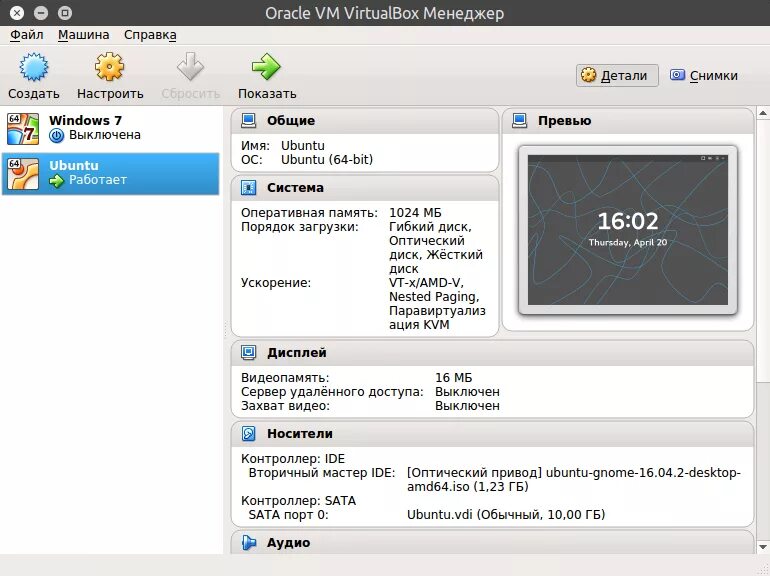Click the Создать (Create) toolbar icon
Viewport: 770px width, 576px height.
(33, 67)
